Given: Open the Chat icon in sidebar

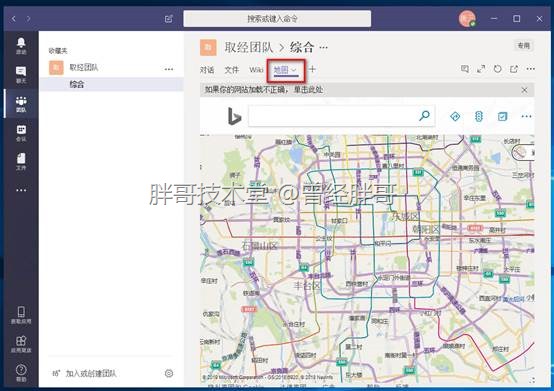Looking at the screenshot, I should pyautogui.click(x=21, y=75).
